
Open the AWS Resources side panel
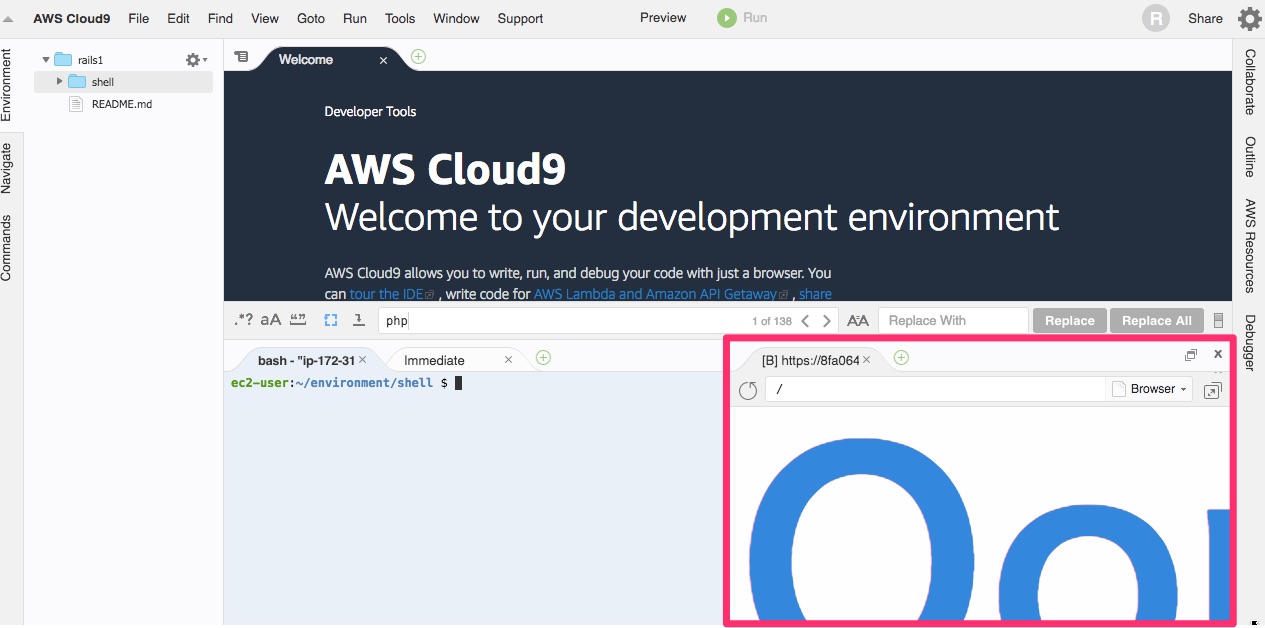(1249, 246)
